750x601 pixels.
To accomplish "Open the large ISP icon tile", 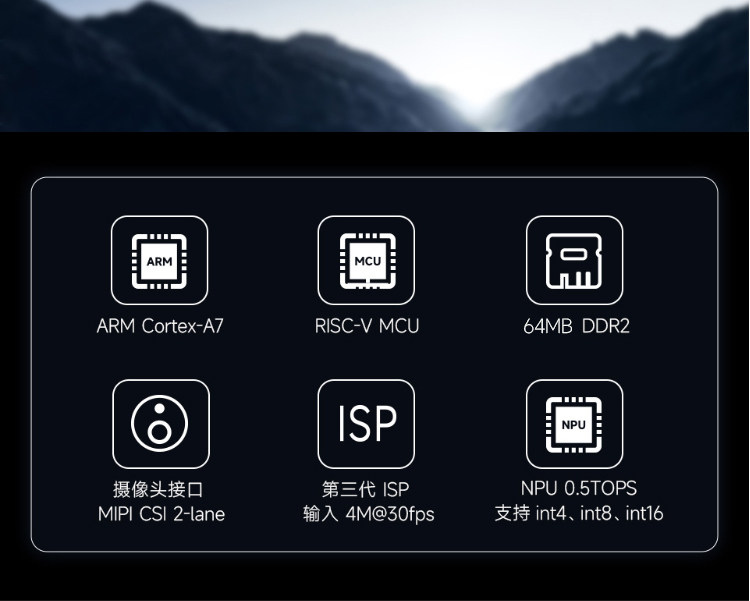I will 366,424.
